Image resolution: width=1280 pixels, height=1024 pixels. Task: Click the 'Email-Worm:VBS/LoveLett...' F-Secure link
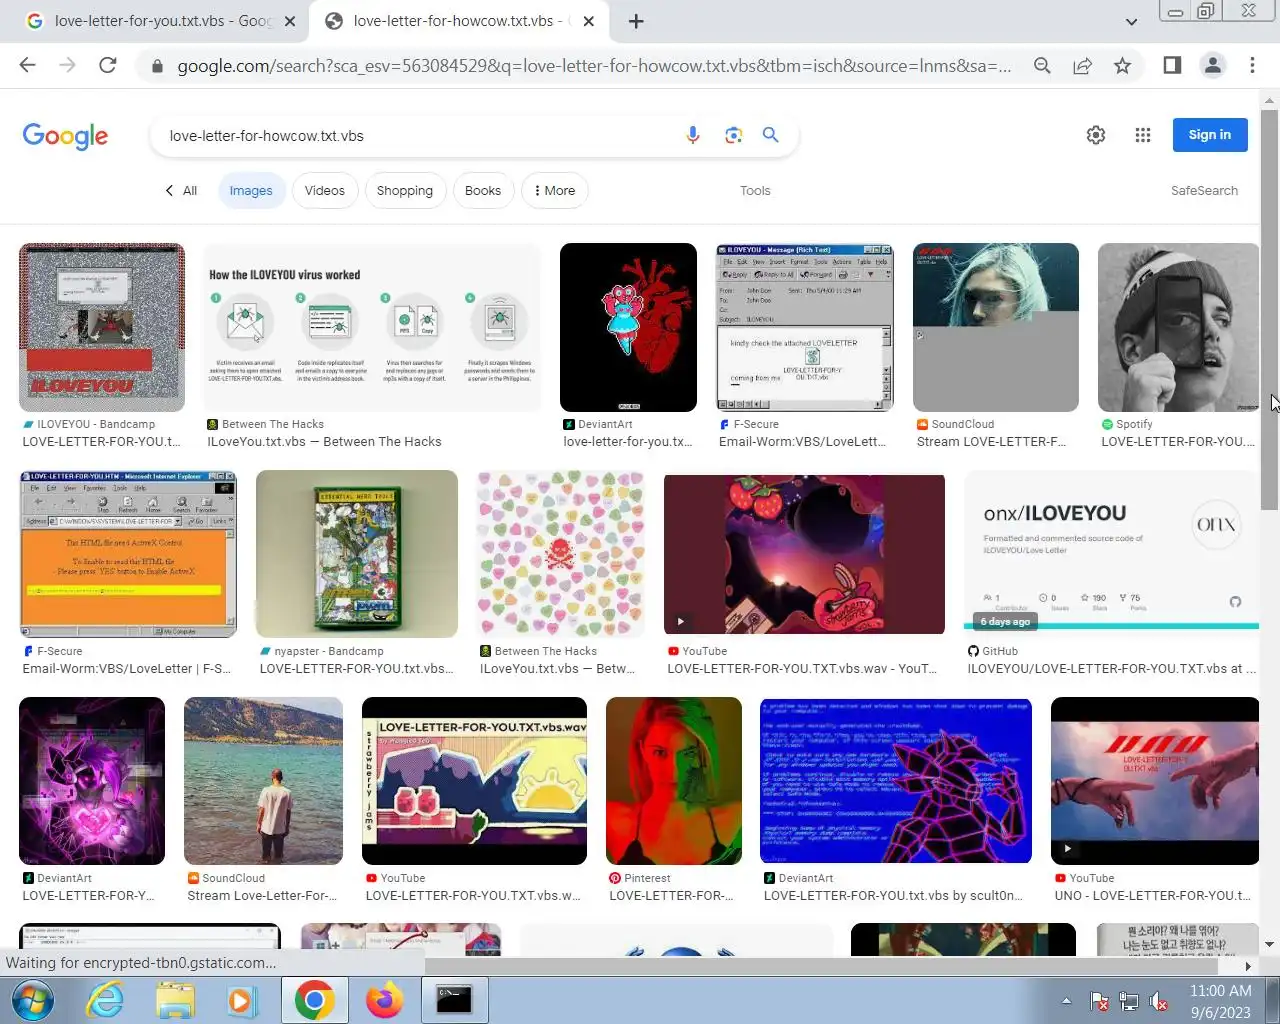pos(802,441)
